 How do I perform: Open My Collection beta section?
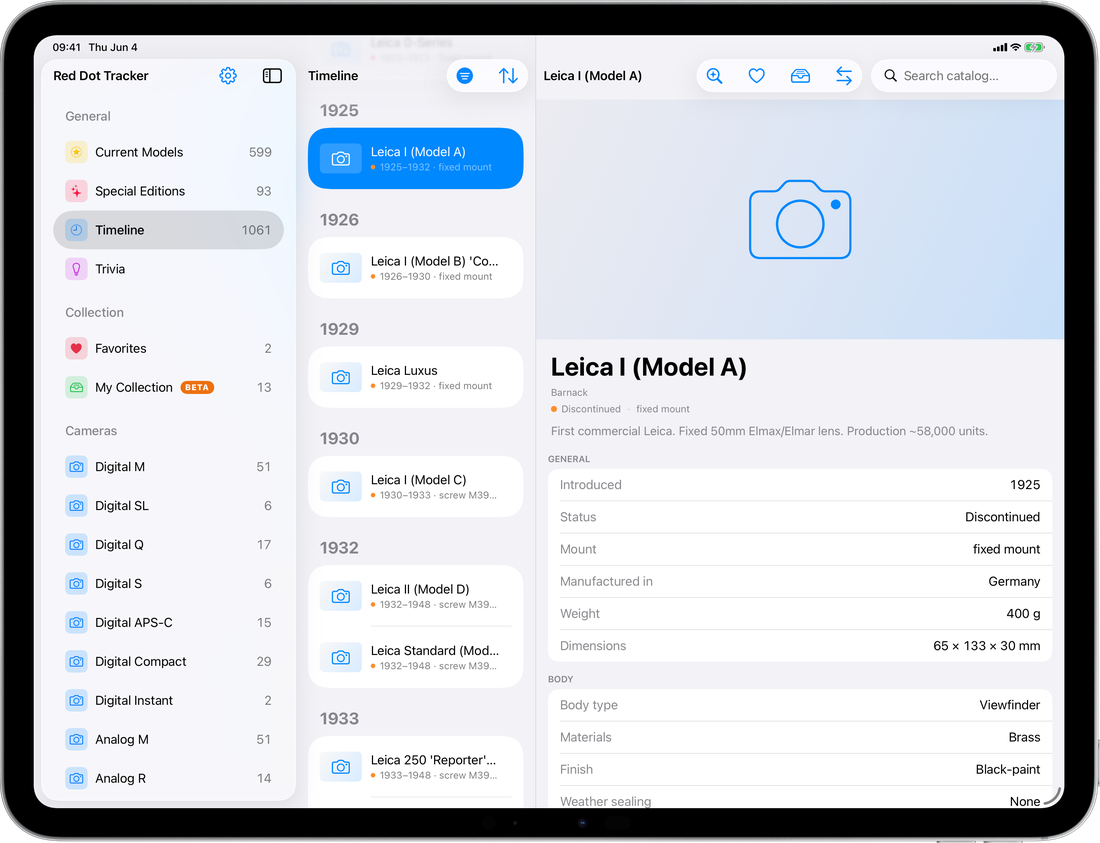point(168,387)
